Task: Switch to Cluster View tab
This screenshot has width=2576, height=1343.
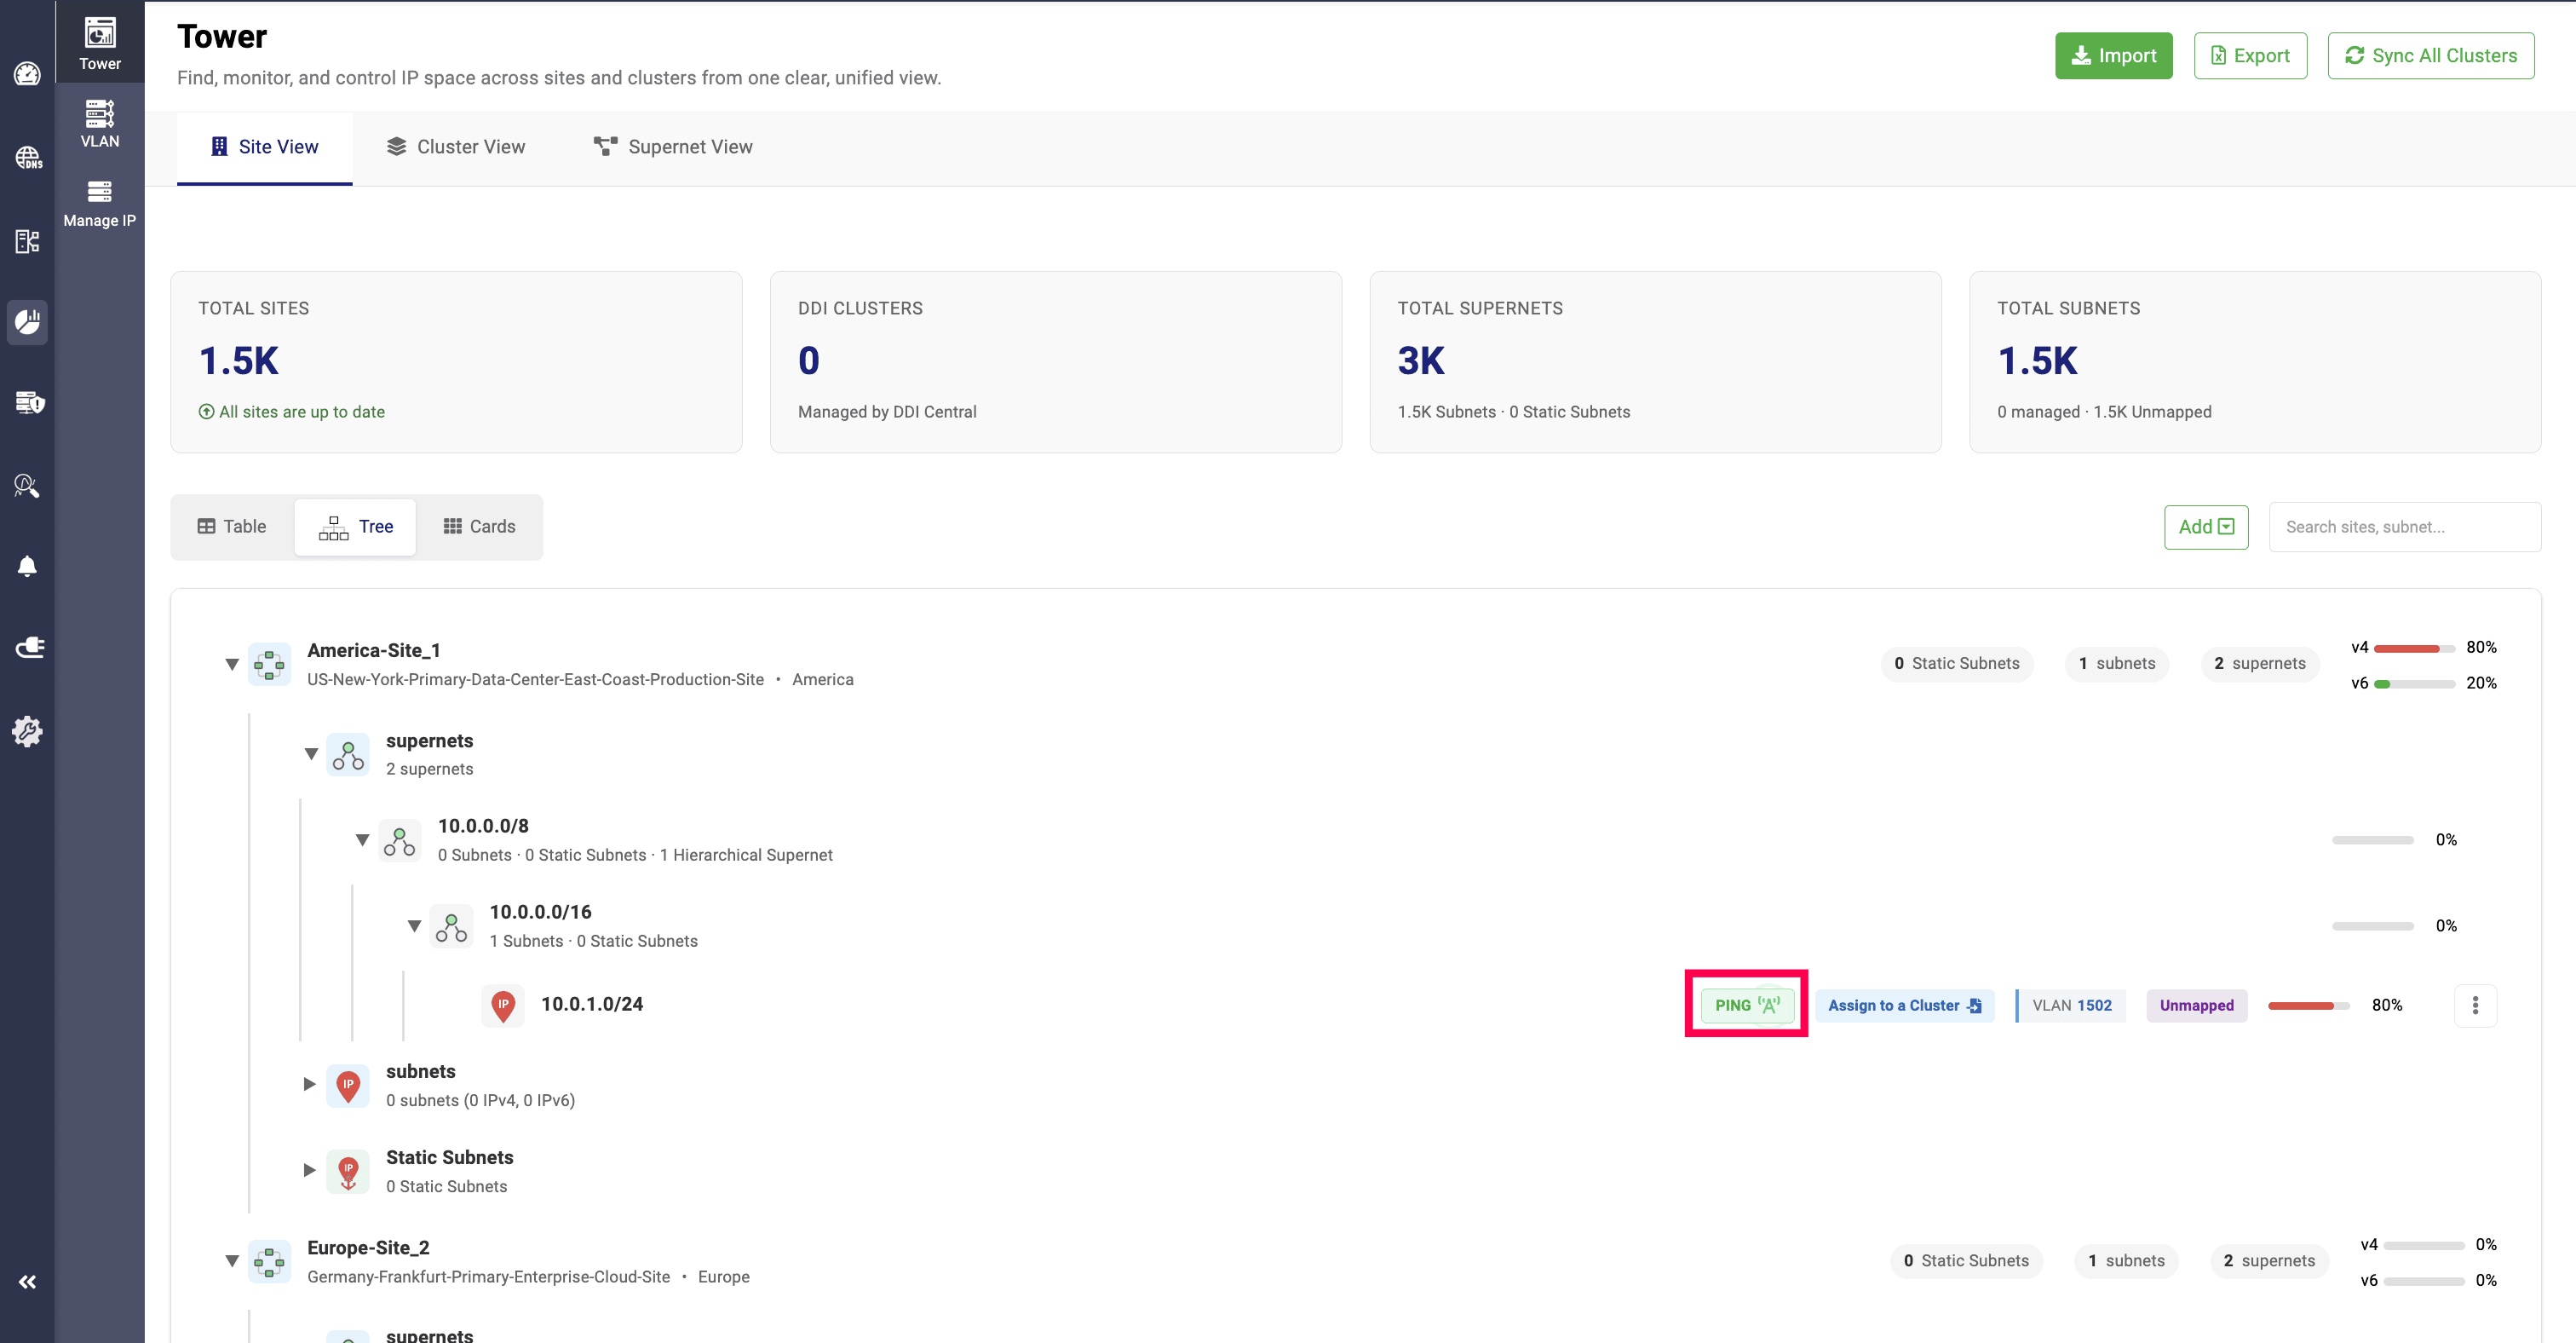Action: click(x=455, y=147)
